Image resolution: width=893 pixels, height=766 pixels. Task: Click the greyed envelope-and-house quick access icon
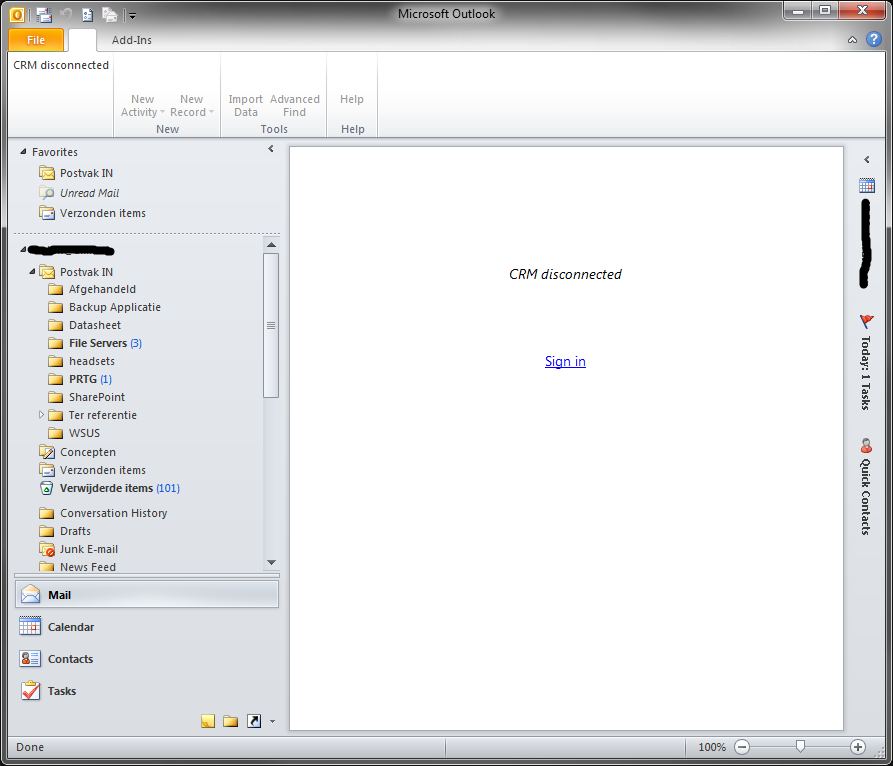(109, 15)
